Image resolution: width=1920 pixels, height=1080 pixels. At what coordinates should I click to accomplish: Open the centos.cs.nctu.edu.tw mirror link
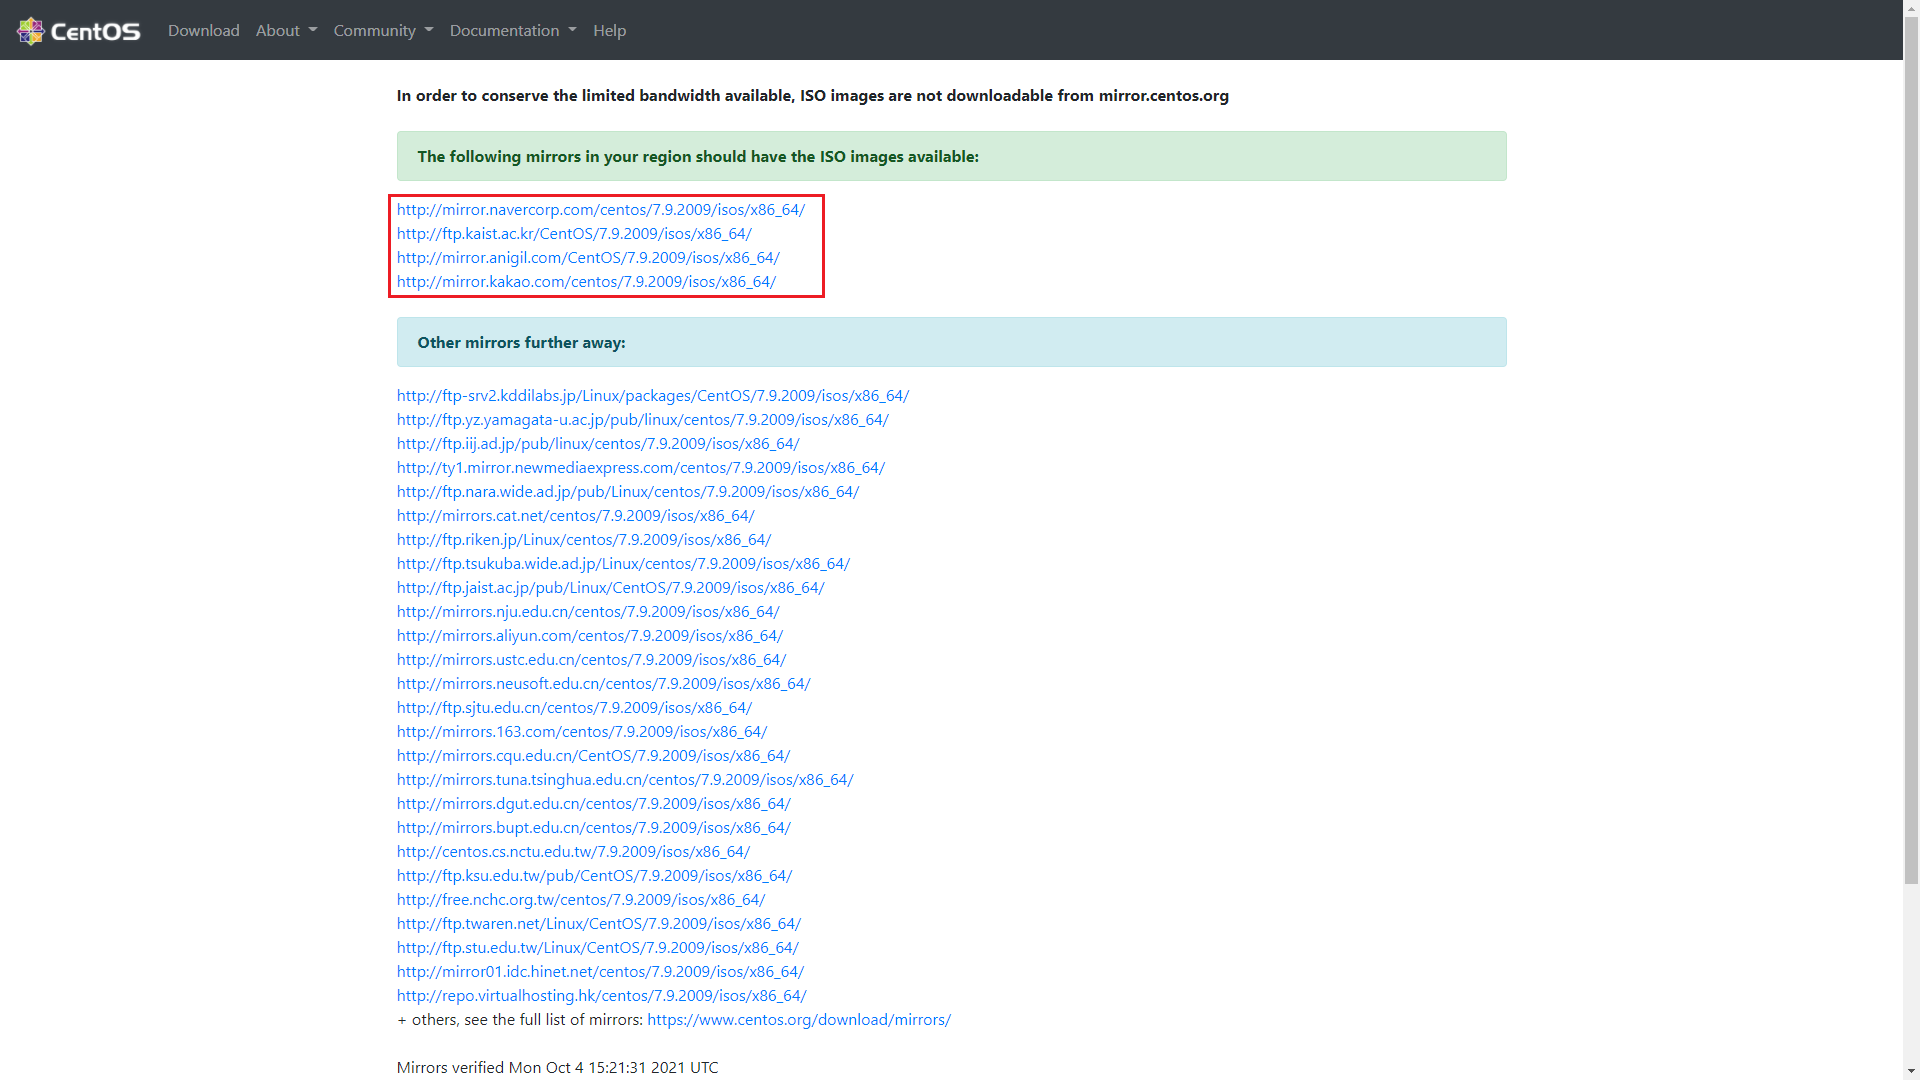pos(573,852)
